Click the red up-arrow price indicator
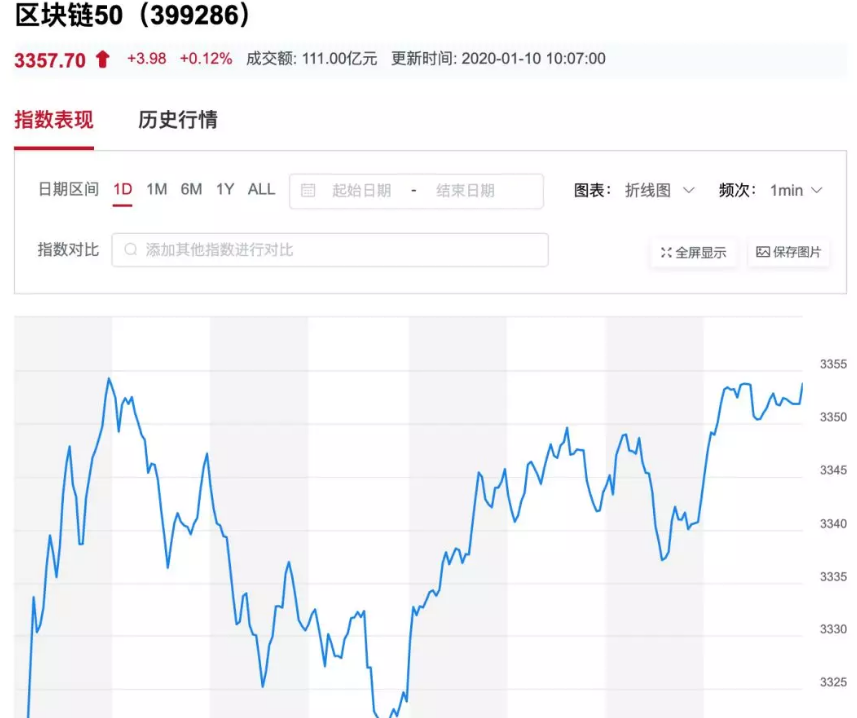Viewport: 857px width, 718px height. 102,59
